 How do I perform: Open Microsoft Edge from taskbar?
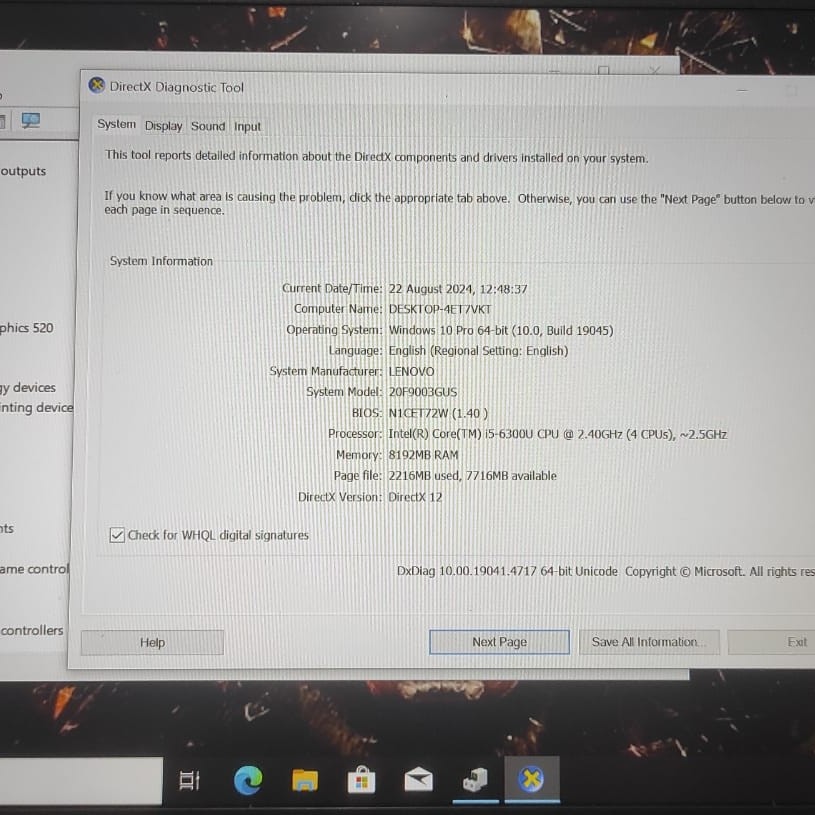(x=248, y=780)
